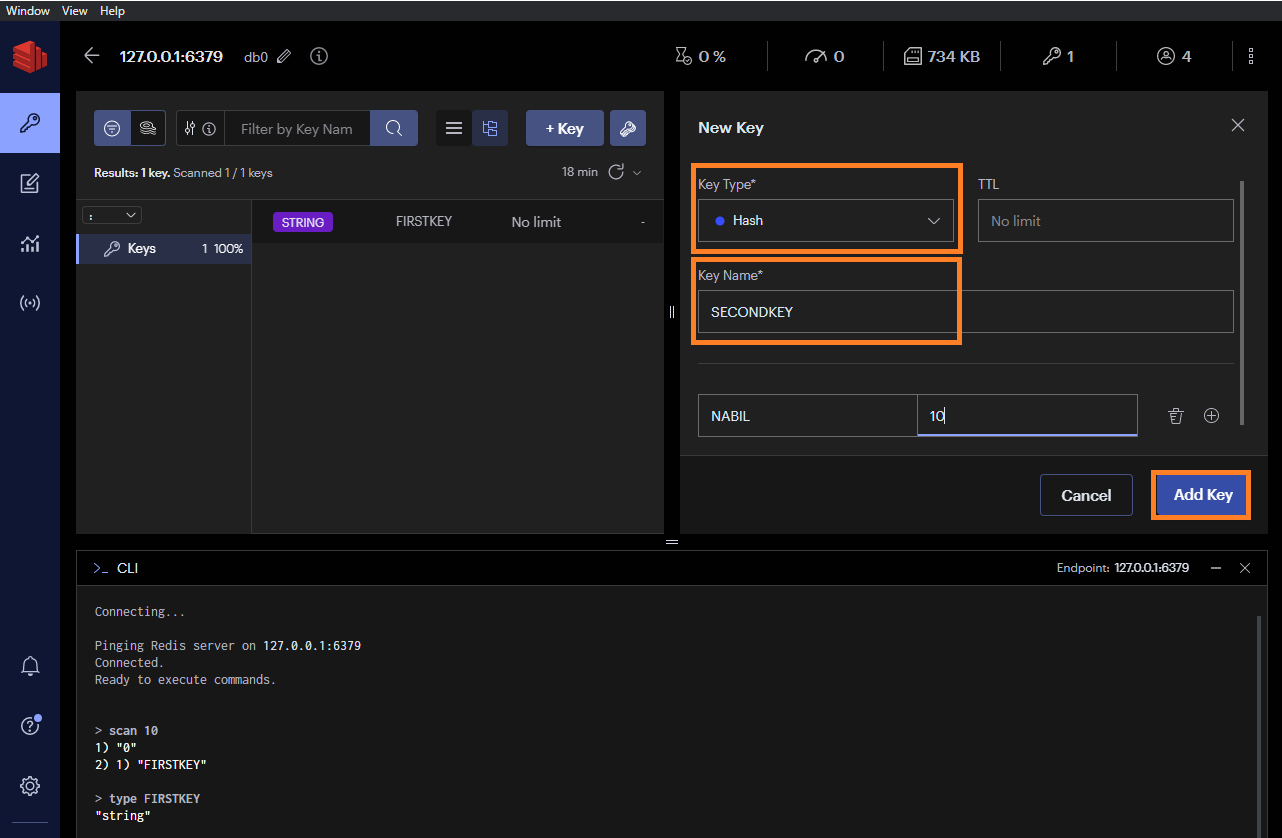Open the notifications bell

click(x=30, y=666)
